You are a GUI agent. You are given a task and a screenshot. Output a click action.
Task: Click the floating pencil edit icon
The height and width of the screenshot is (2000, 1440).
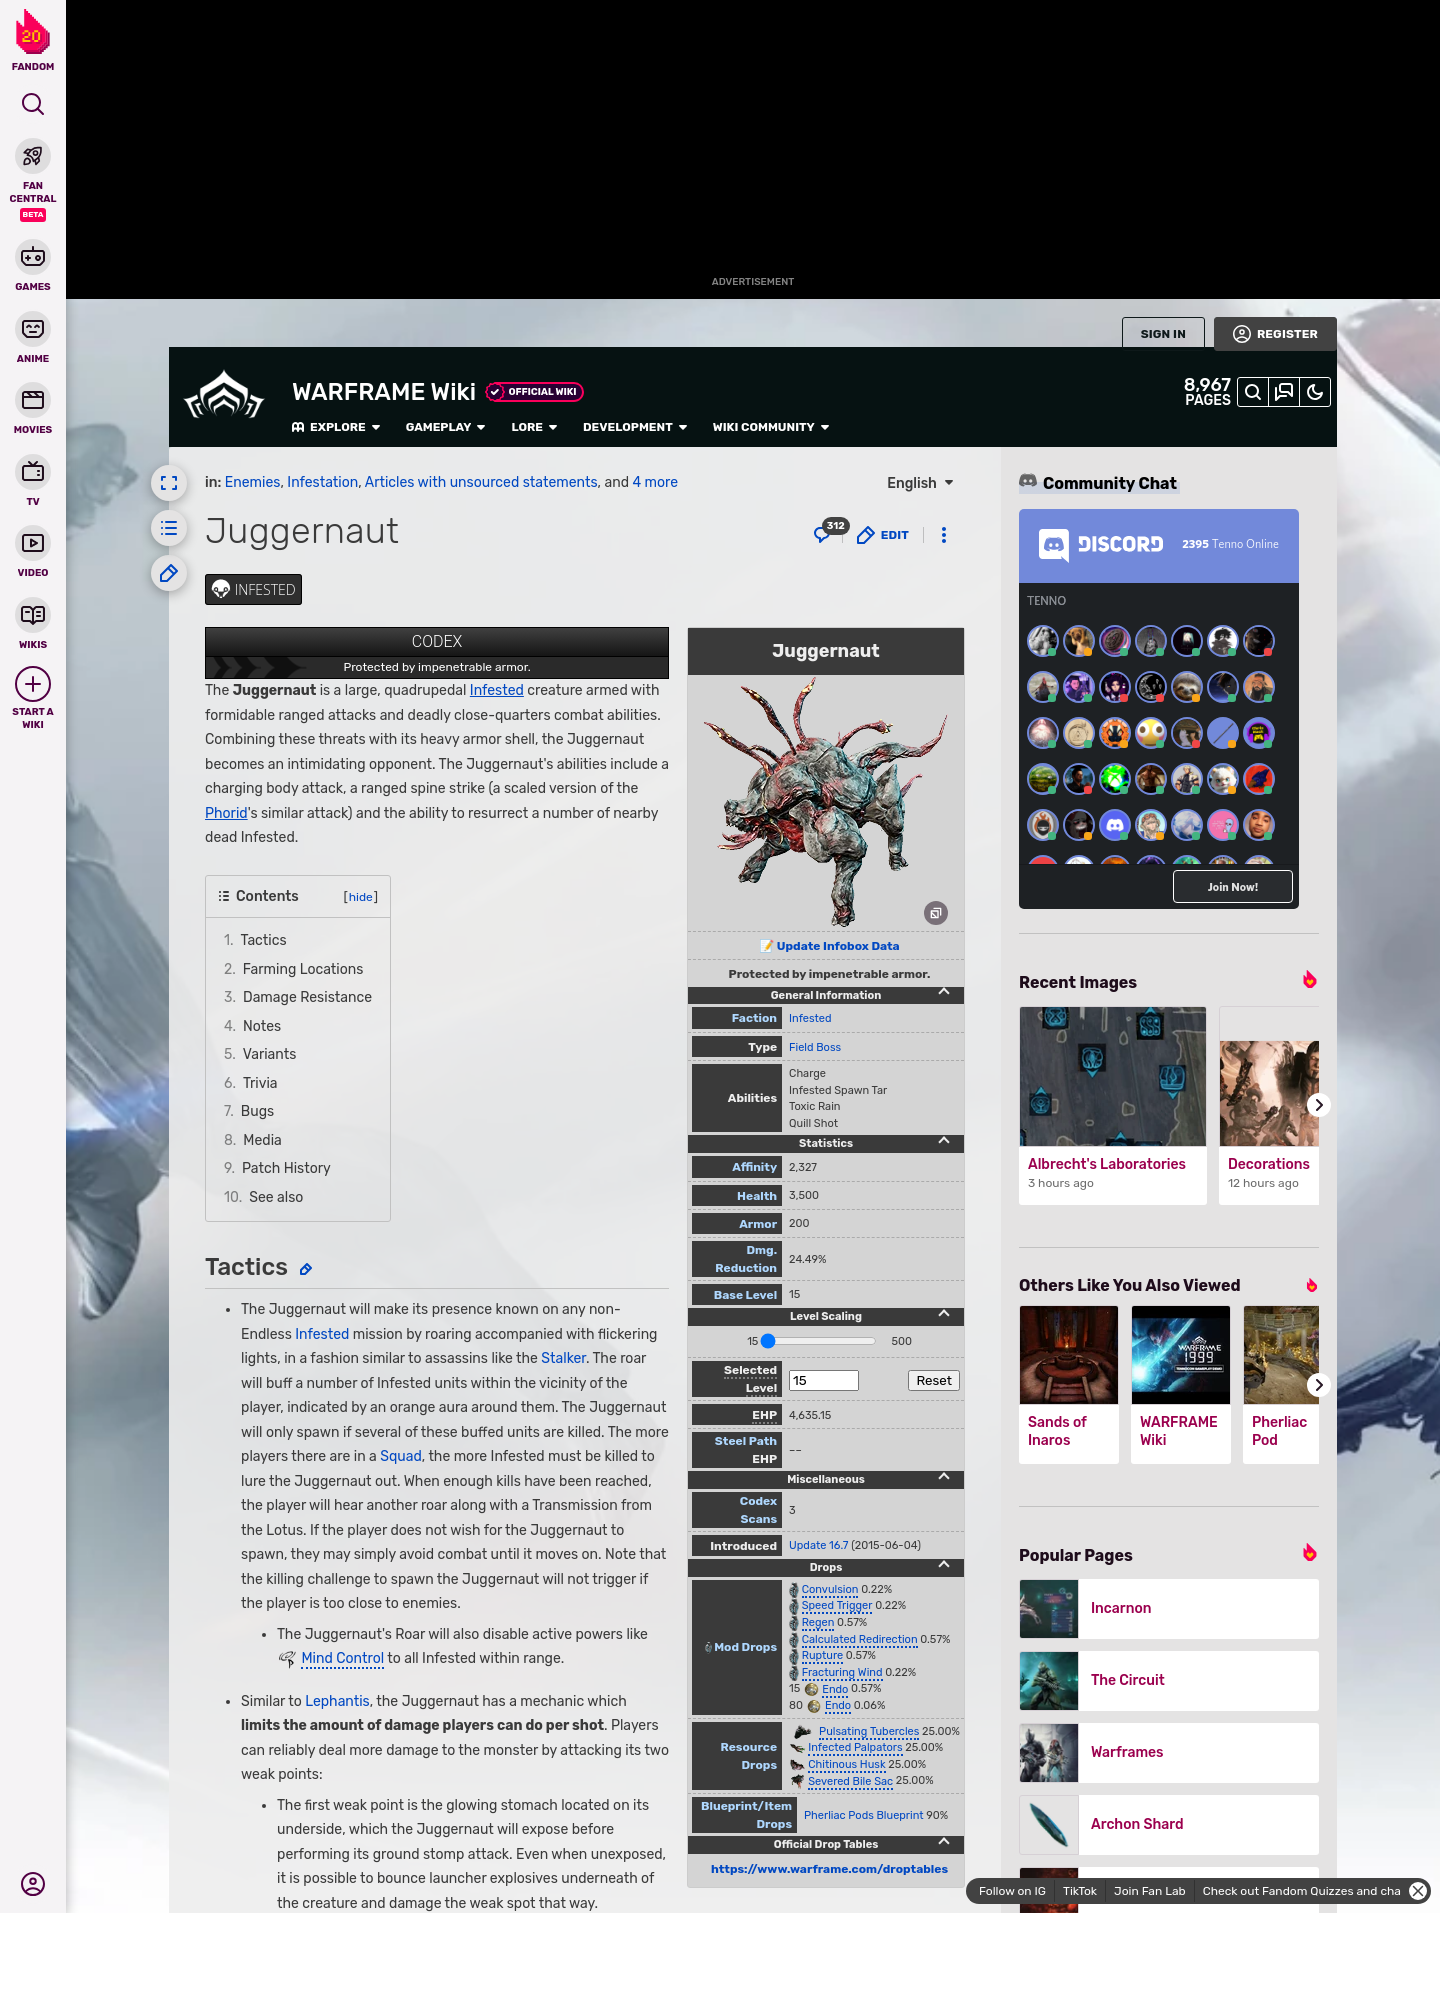pyautogui.click(x=169, y=573)
